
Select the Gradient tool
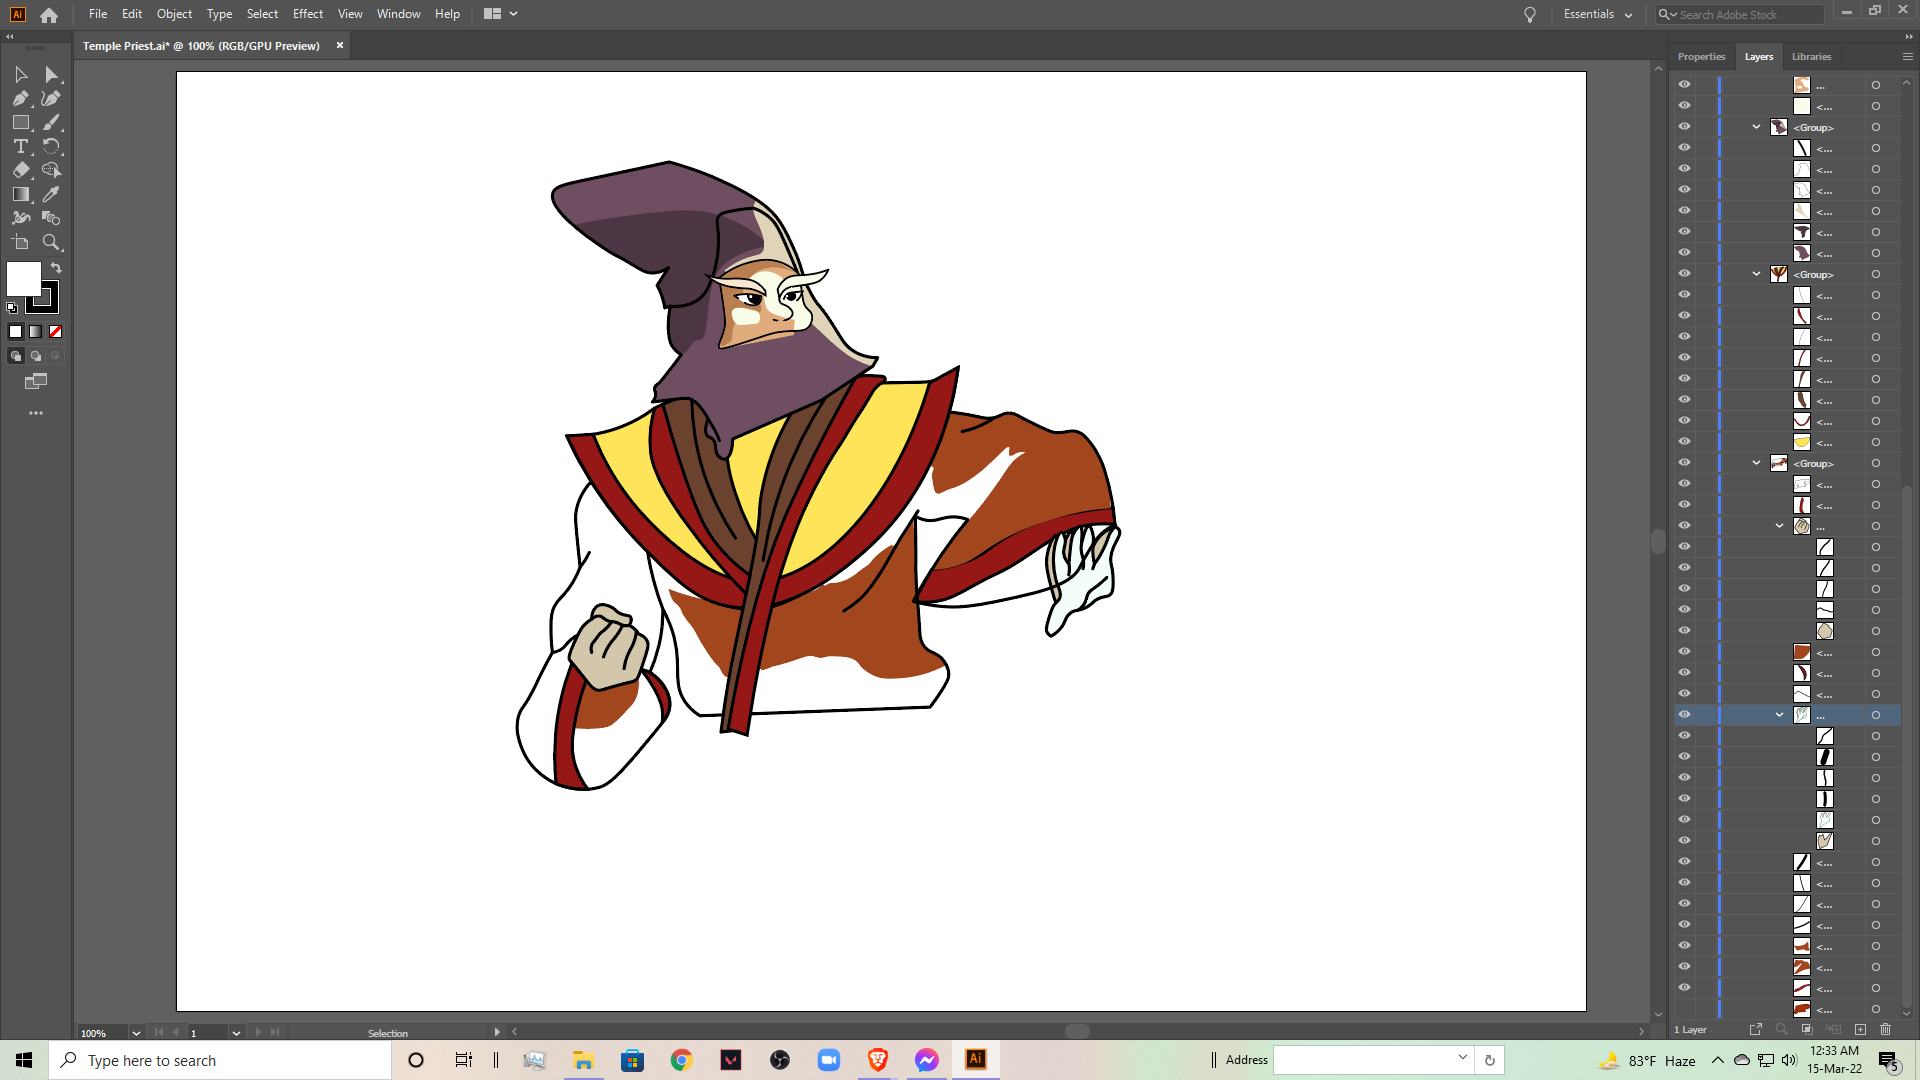pos(21,194)
